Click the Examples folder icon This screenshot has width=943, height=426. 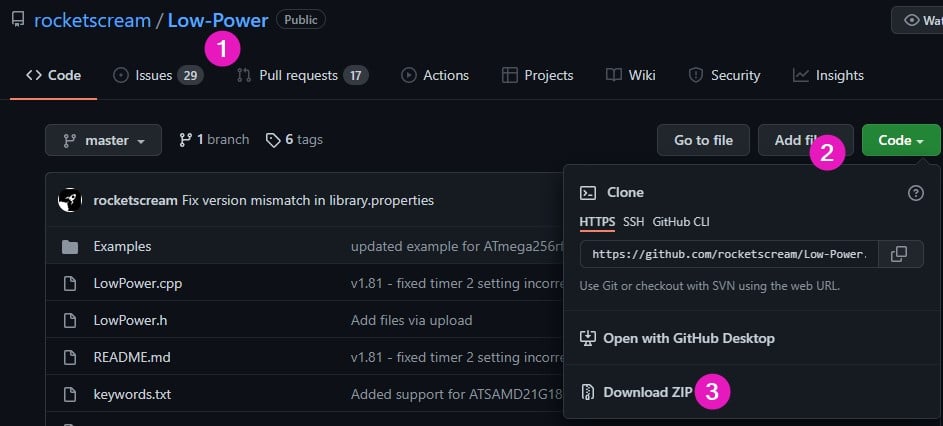[x=70, y=247]
